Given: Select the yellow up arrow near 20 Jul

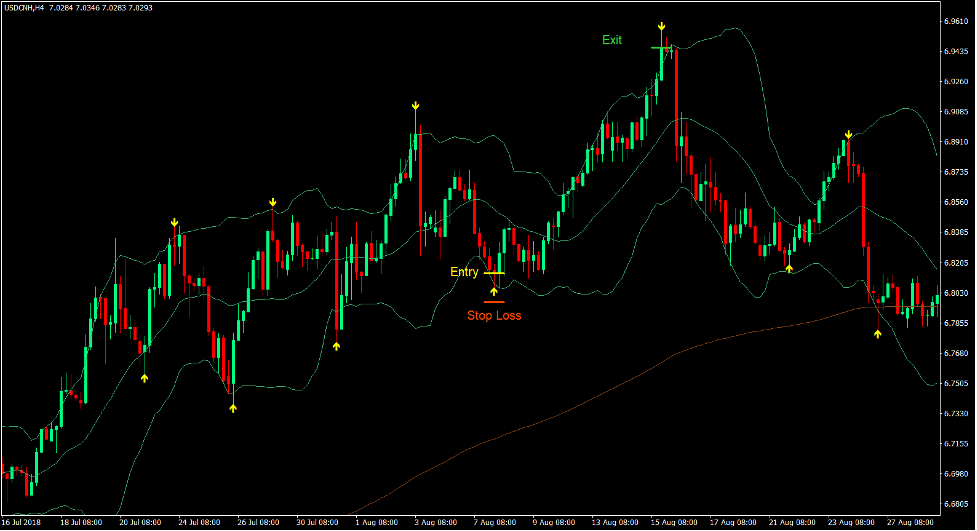Looking at the screenshot, I should click(x=145, y=377).
